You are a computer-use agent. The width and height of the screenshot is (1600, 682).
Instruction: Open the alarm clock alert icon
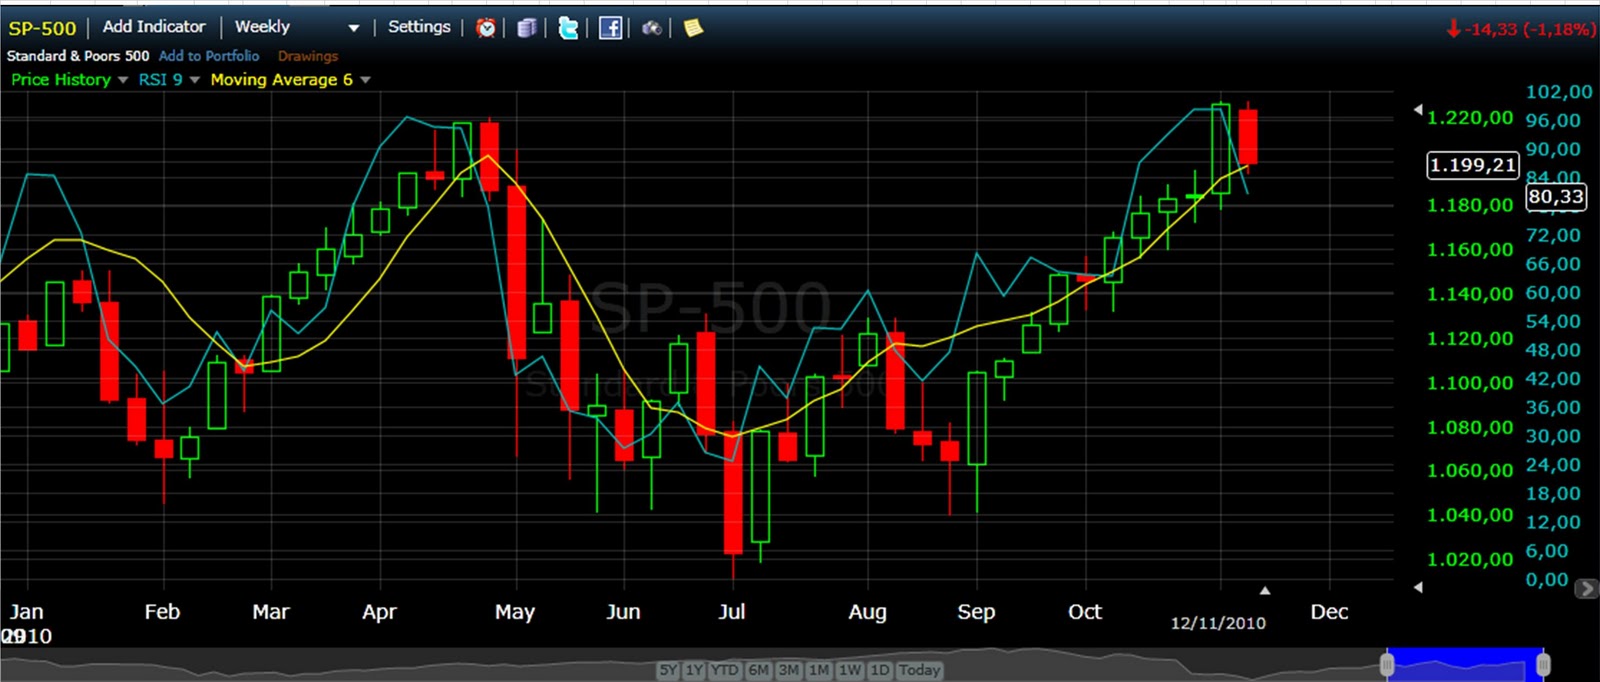pos(486,28)
